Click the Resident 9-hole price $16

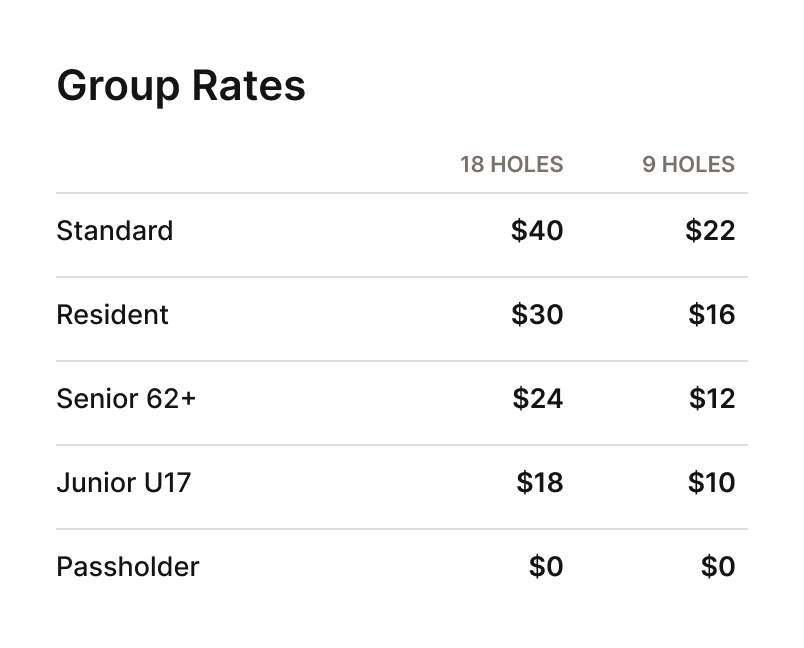coord(712,315)
